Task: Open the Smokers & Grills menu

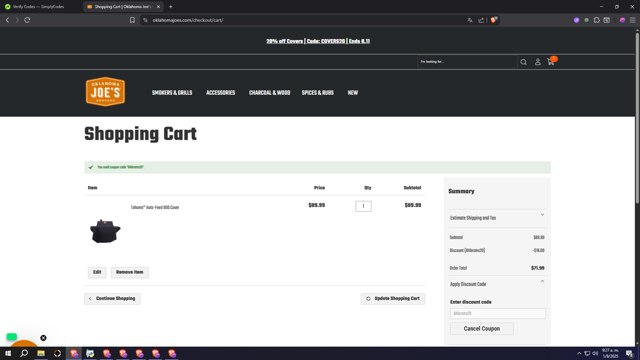Action: coord(172,93)
